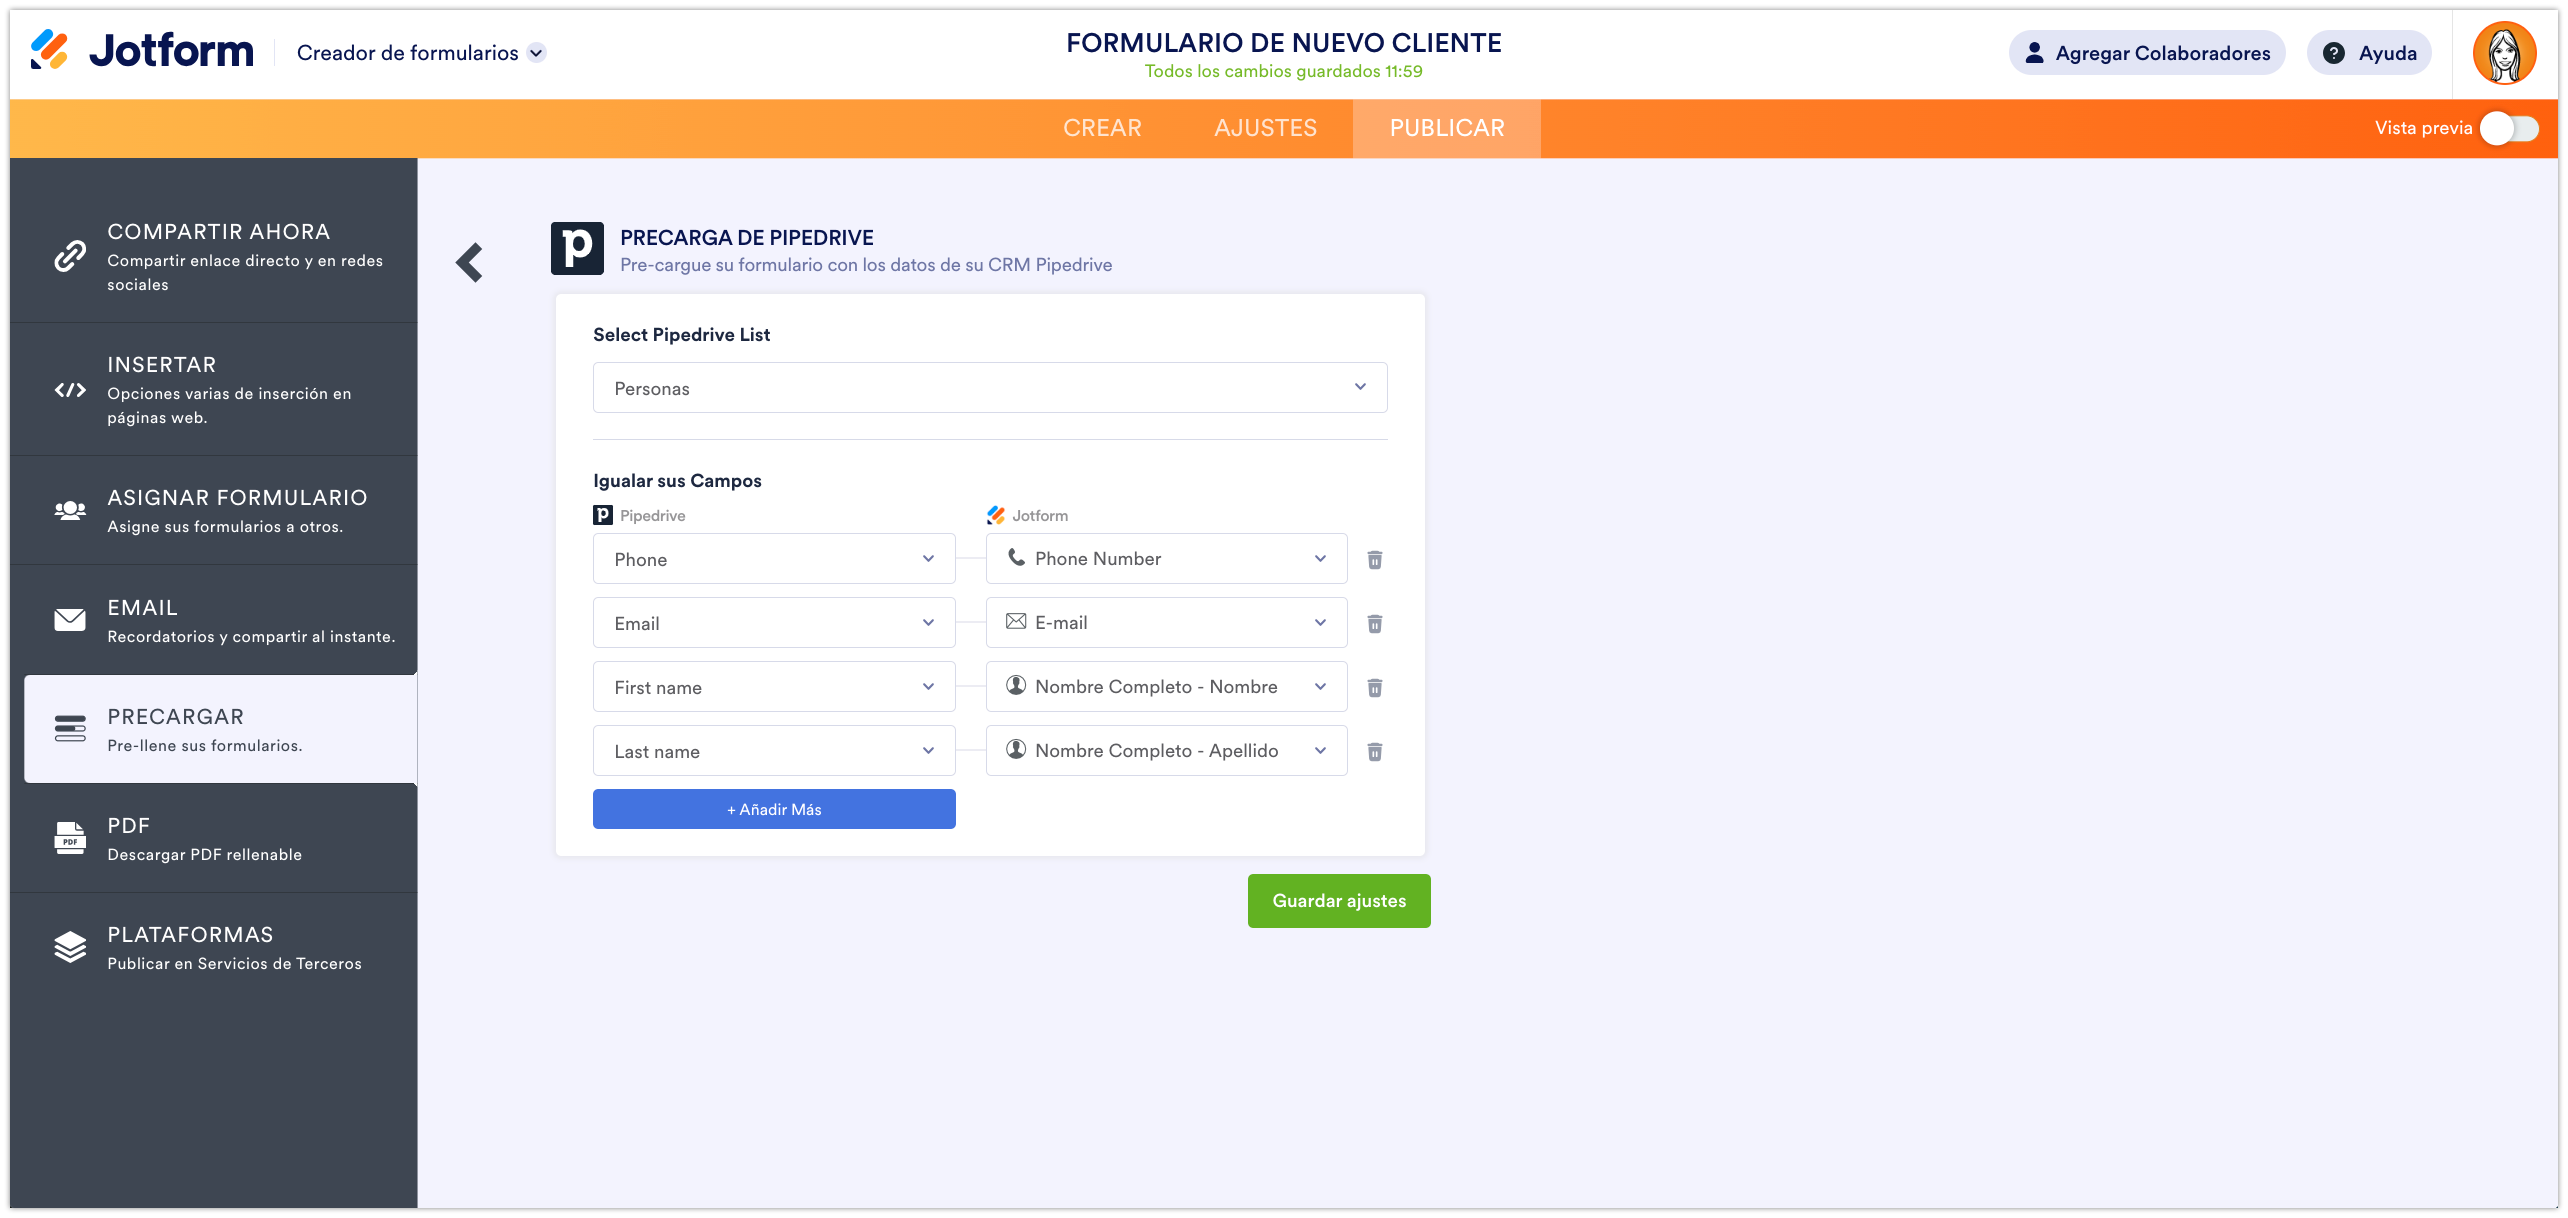
Task: Click + Añadir Más to add another field mapping
Action: (773, 808)
